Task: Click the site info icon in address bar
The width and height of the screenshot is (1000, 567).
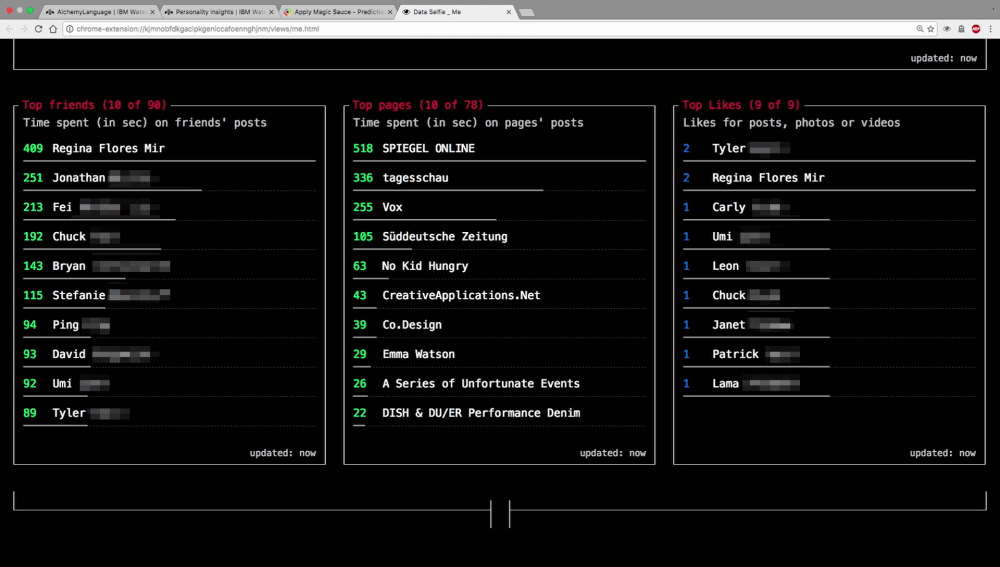Action: pos(70,29)
